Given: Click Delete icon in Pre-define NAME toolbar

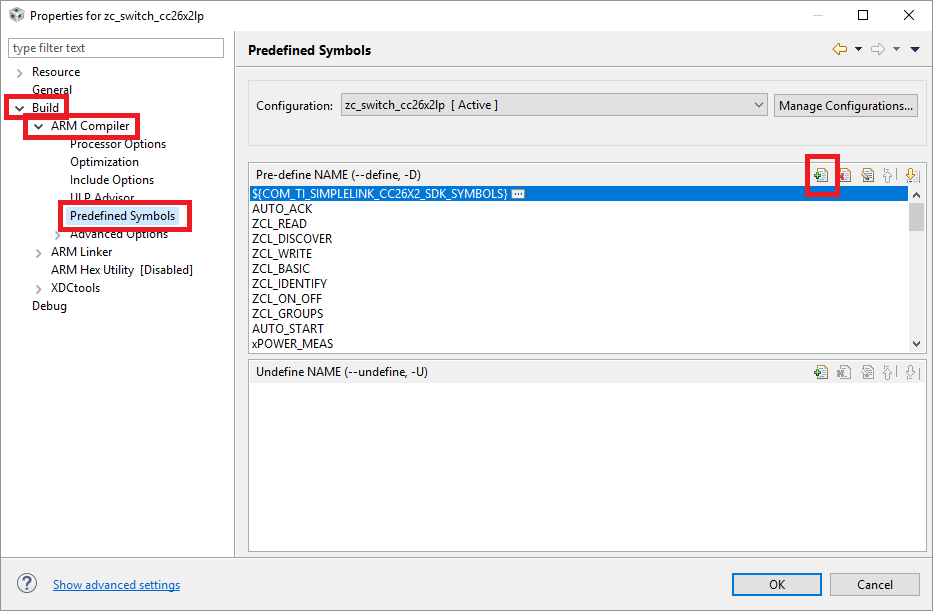Looking at the screenshot, I should 844,175.
